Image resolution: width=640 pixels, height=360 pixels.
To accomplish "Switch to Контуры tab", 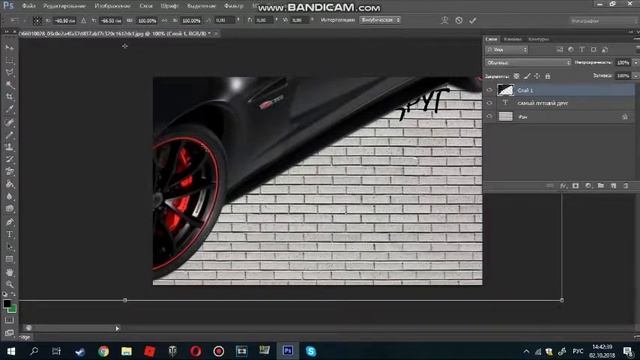I will pyautogui.click(x=538, y=39).
